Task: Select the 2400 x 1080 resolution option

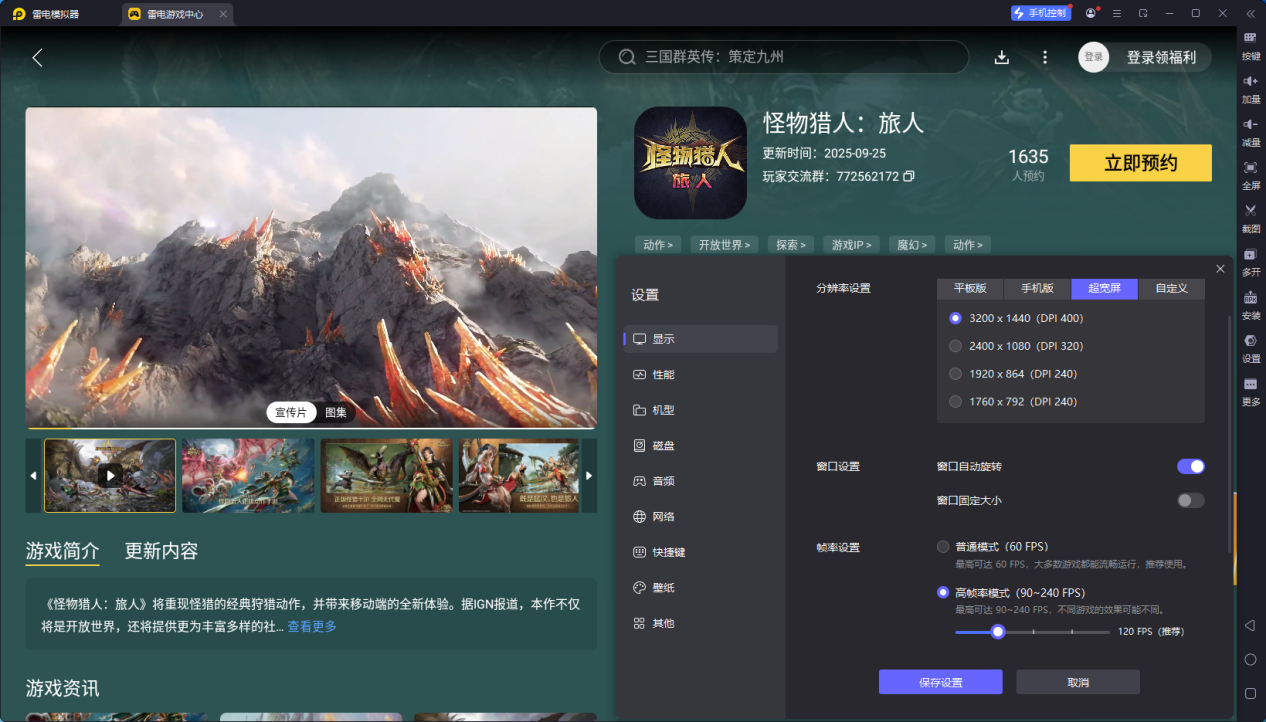Action: point(955,346)
